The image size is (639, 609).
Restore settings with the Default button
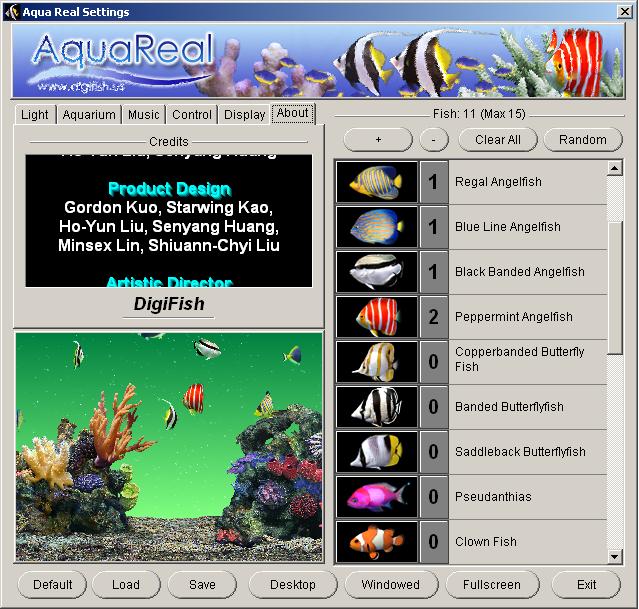coord(52,585)
